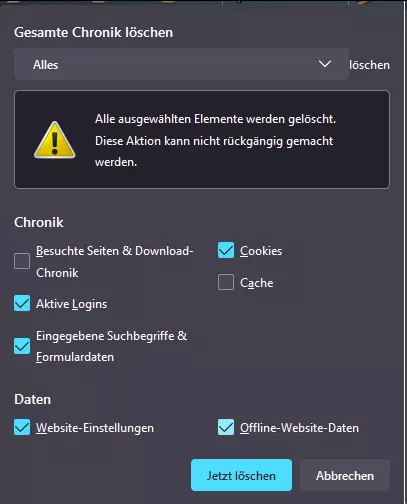The width and height of the screenshot is (407, 504).
Task: Click the chevron arrow in the time range dropdown
Action: 325,64
